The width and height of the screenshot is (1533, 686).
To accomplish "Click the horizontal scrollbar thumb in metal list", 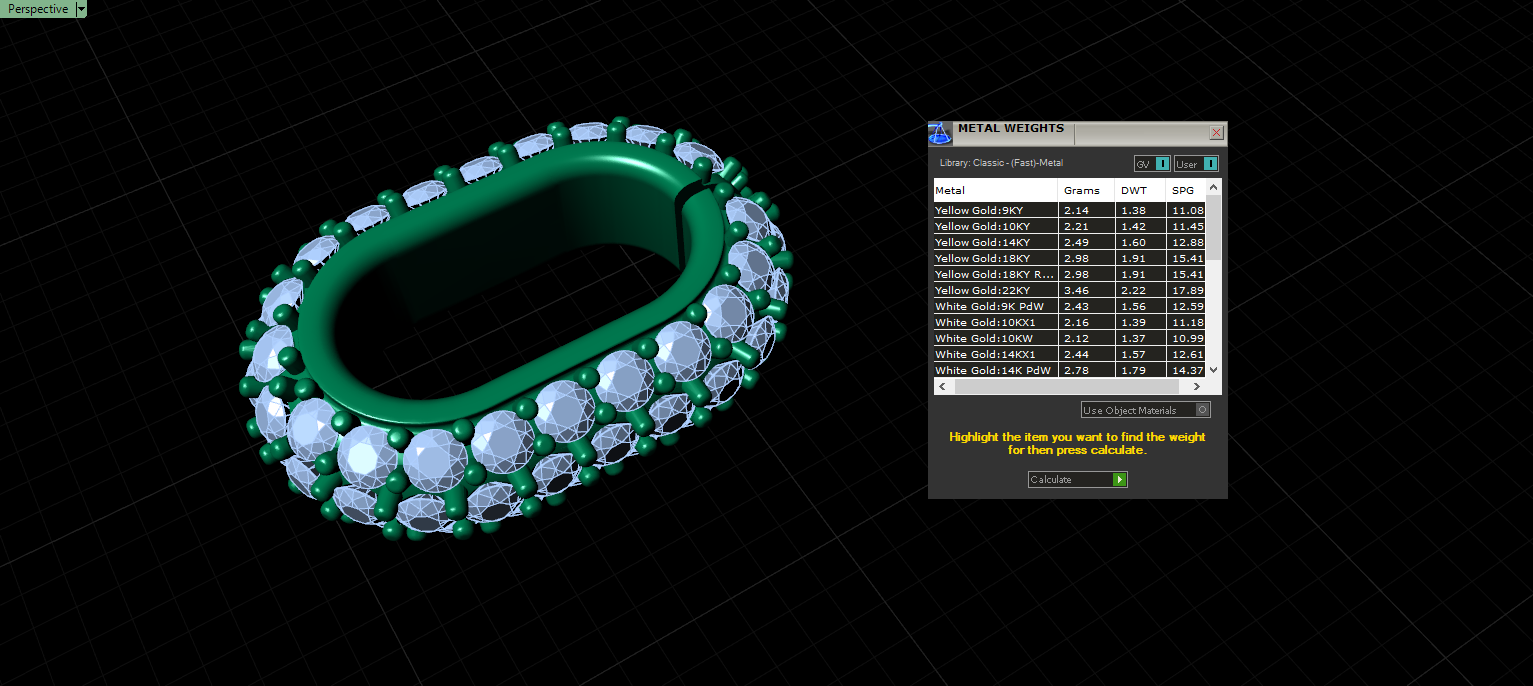I will click(1065, 386).
